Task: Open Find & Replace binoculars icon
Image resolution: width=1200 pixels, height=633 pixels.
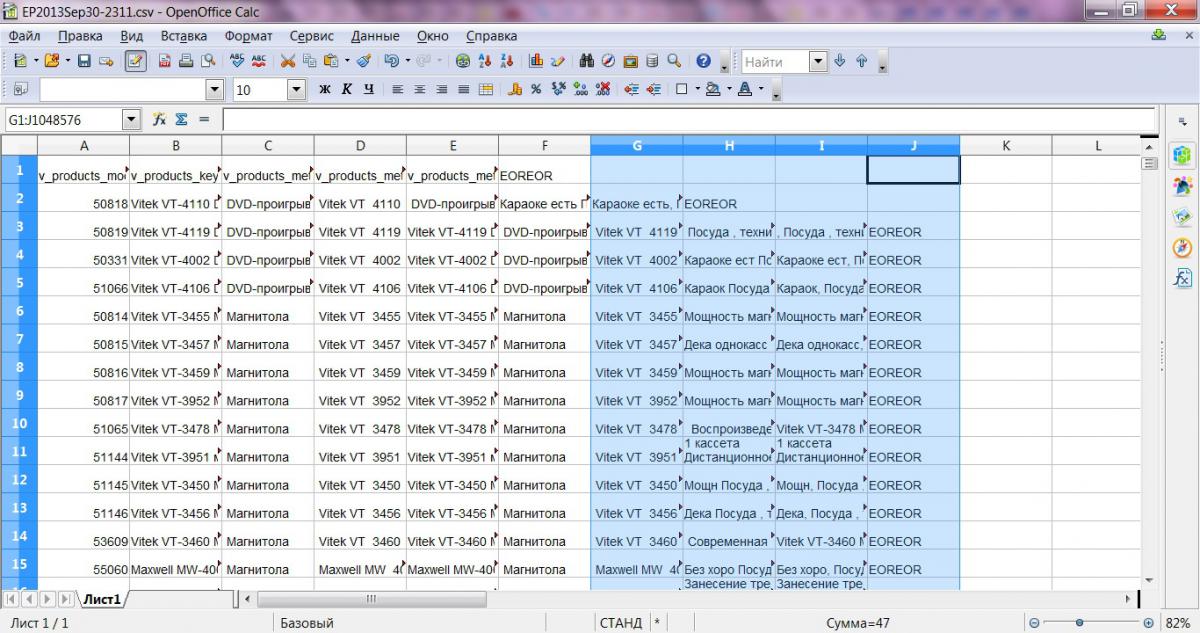Action: point(587,61)
